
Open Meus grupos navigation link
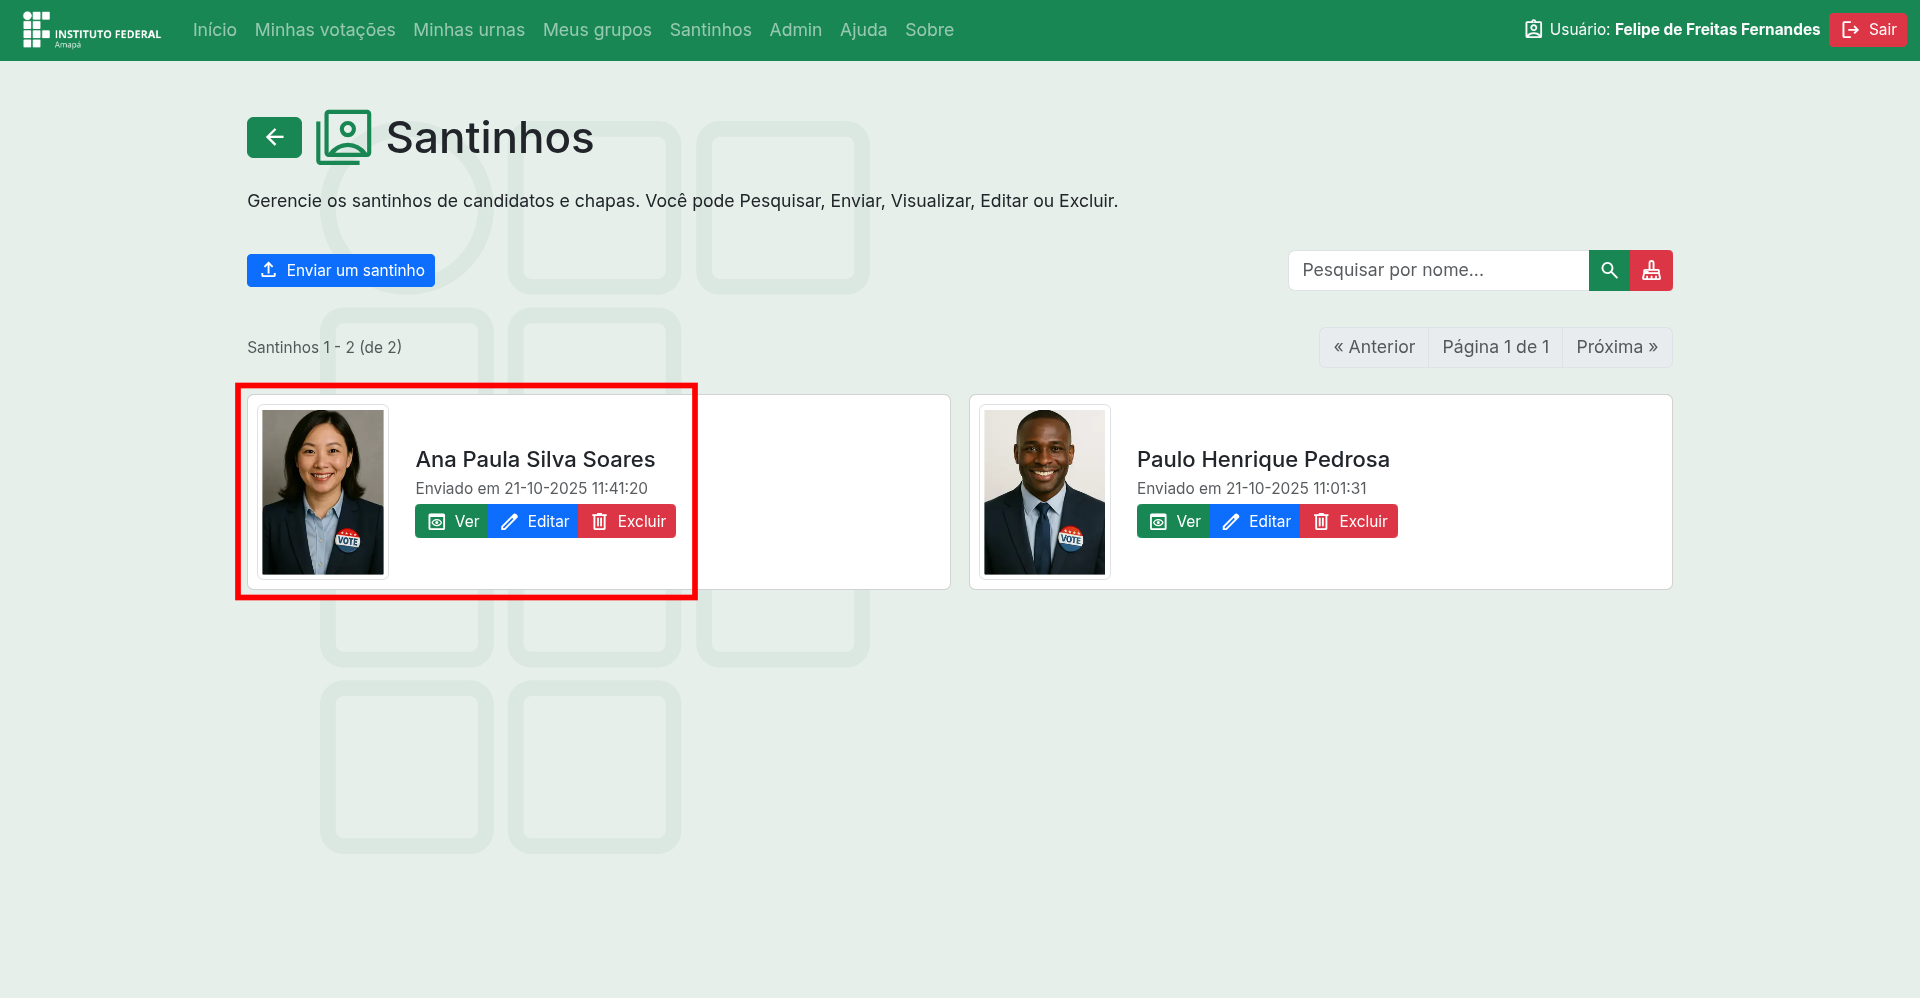pos(597,30)
